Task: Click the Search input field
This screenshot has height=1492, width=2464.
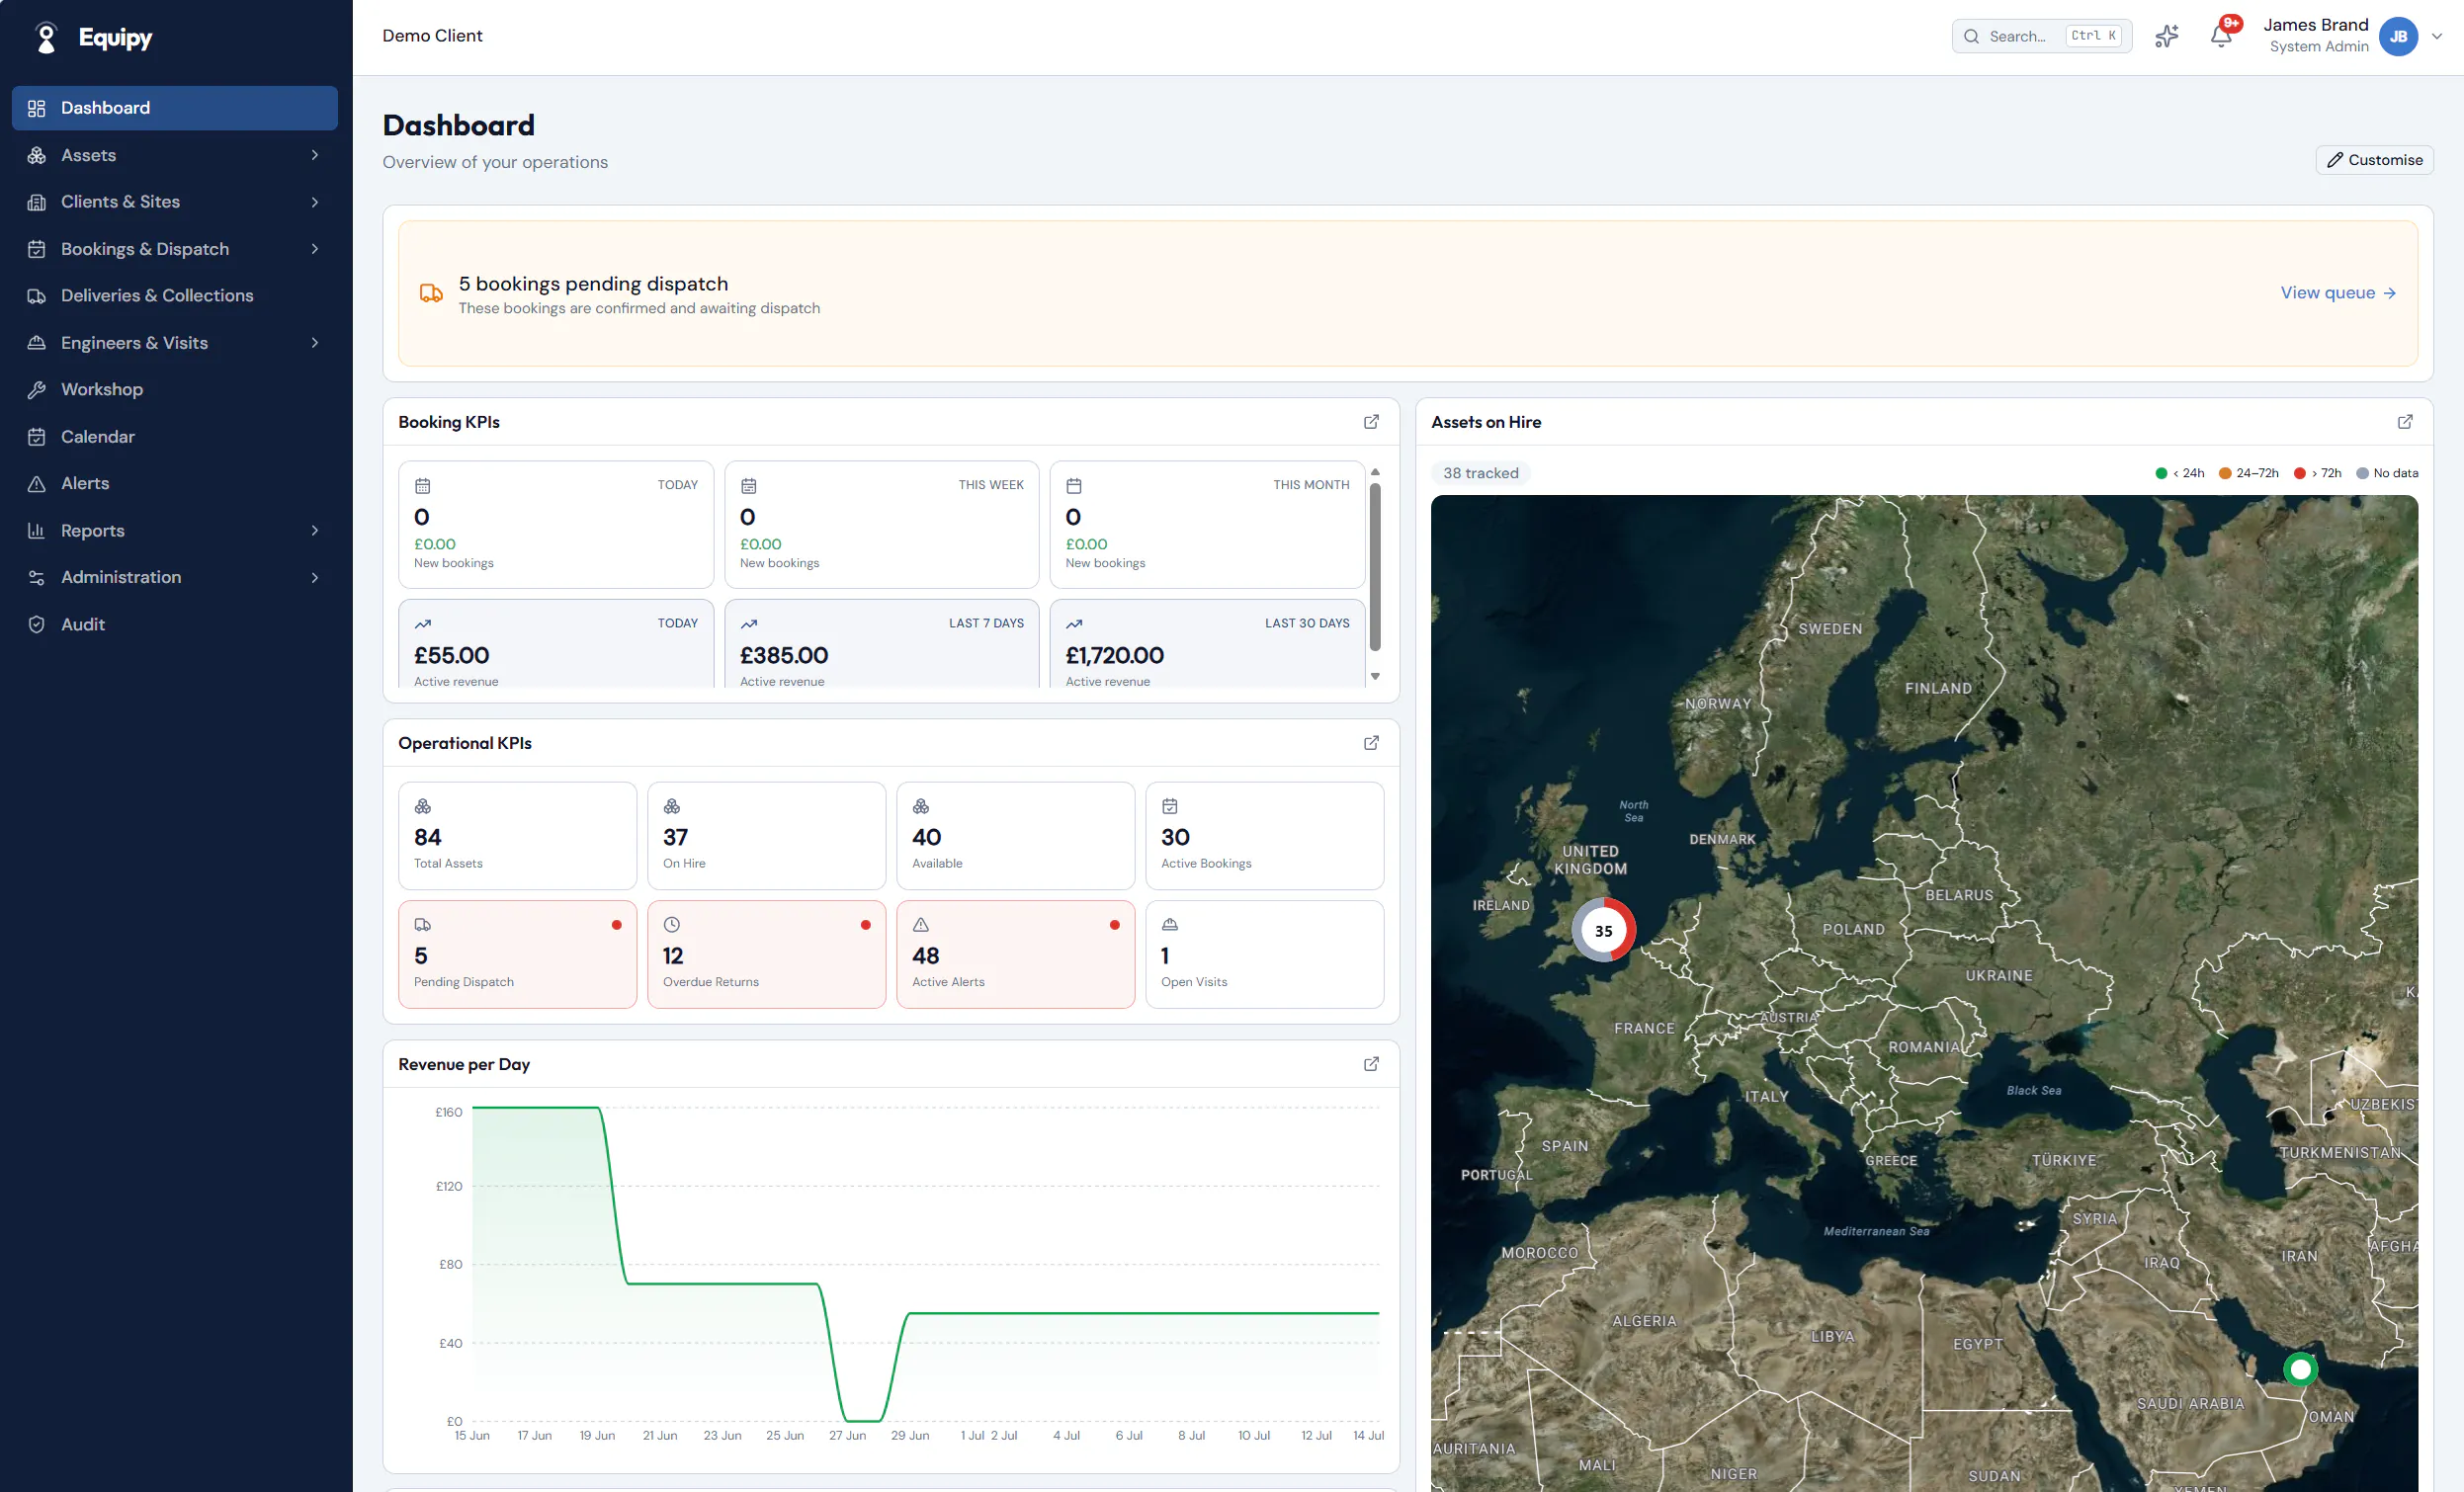Action: tap(2041, 36)
